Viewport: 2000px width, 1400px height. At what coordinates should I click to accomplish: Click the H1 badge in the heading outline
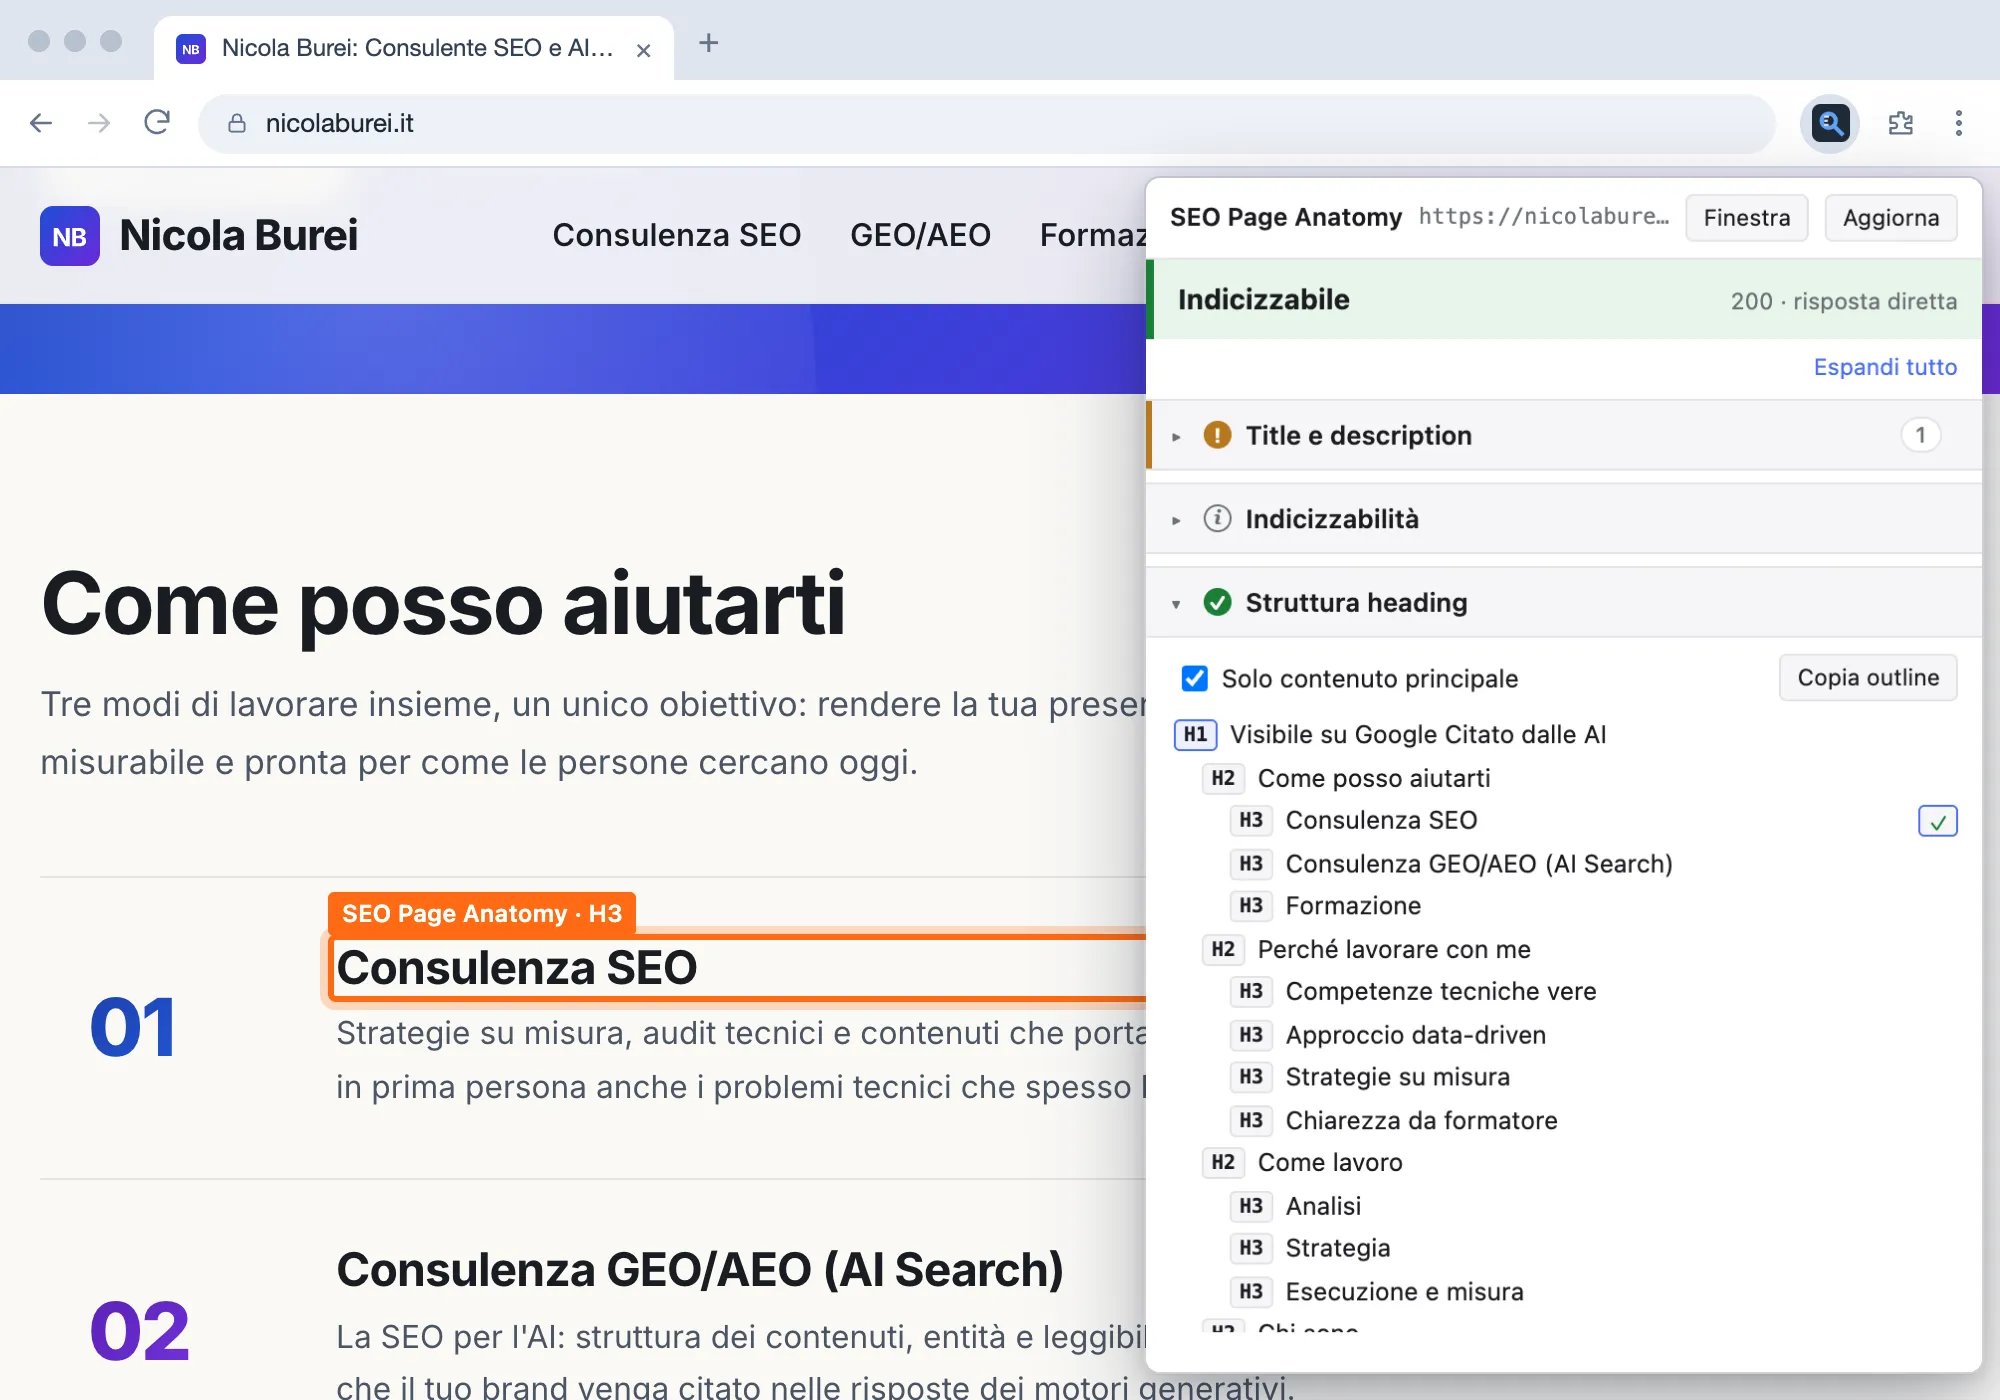click(x=1195, y=734)
